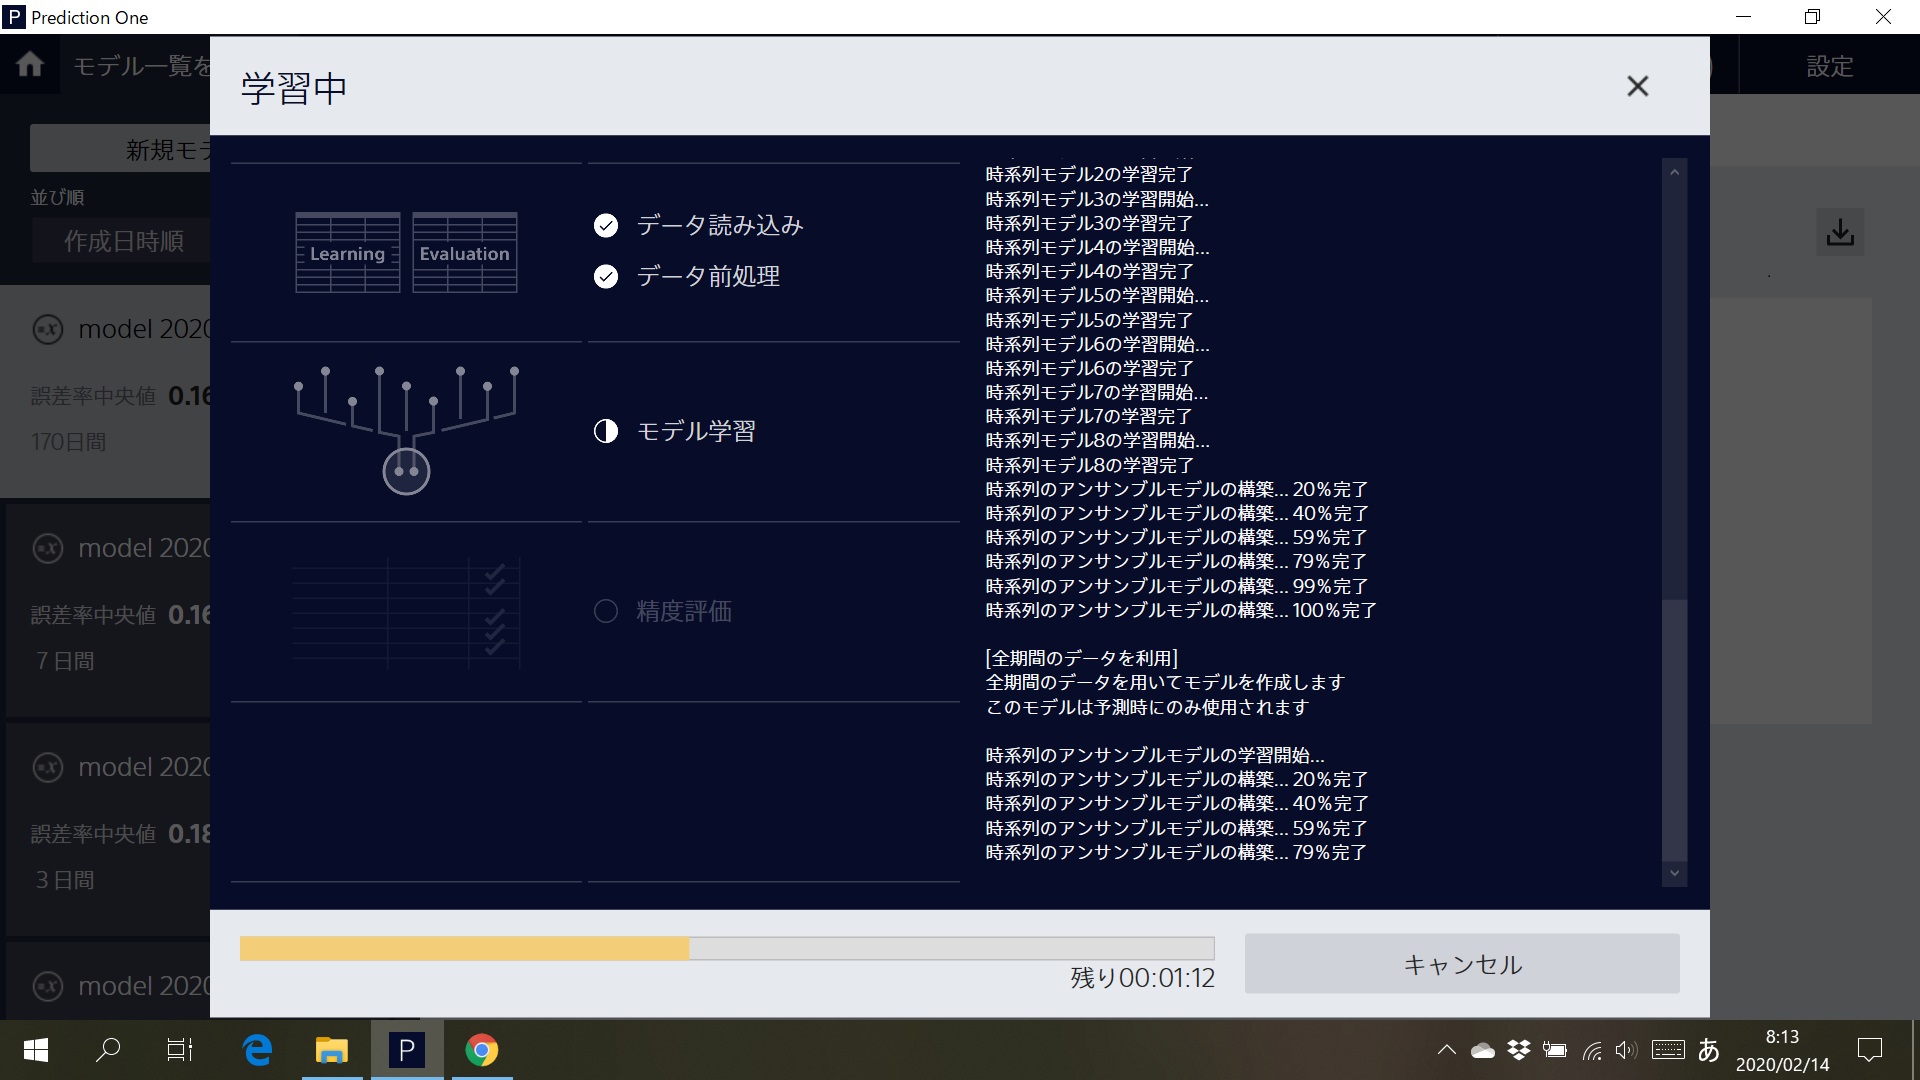
Task: Close the 学習中 dialog with X
Action: pos(1637,86)
